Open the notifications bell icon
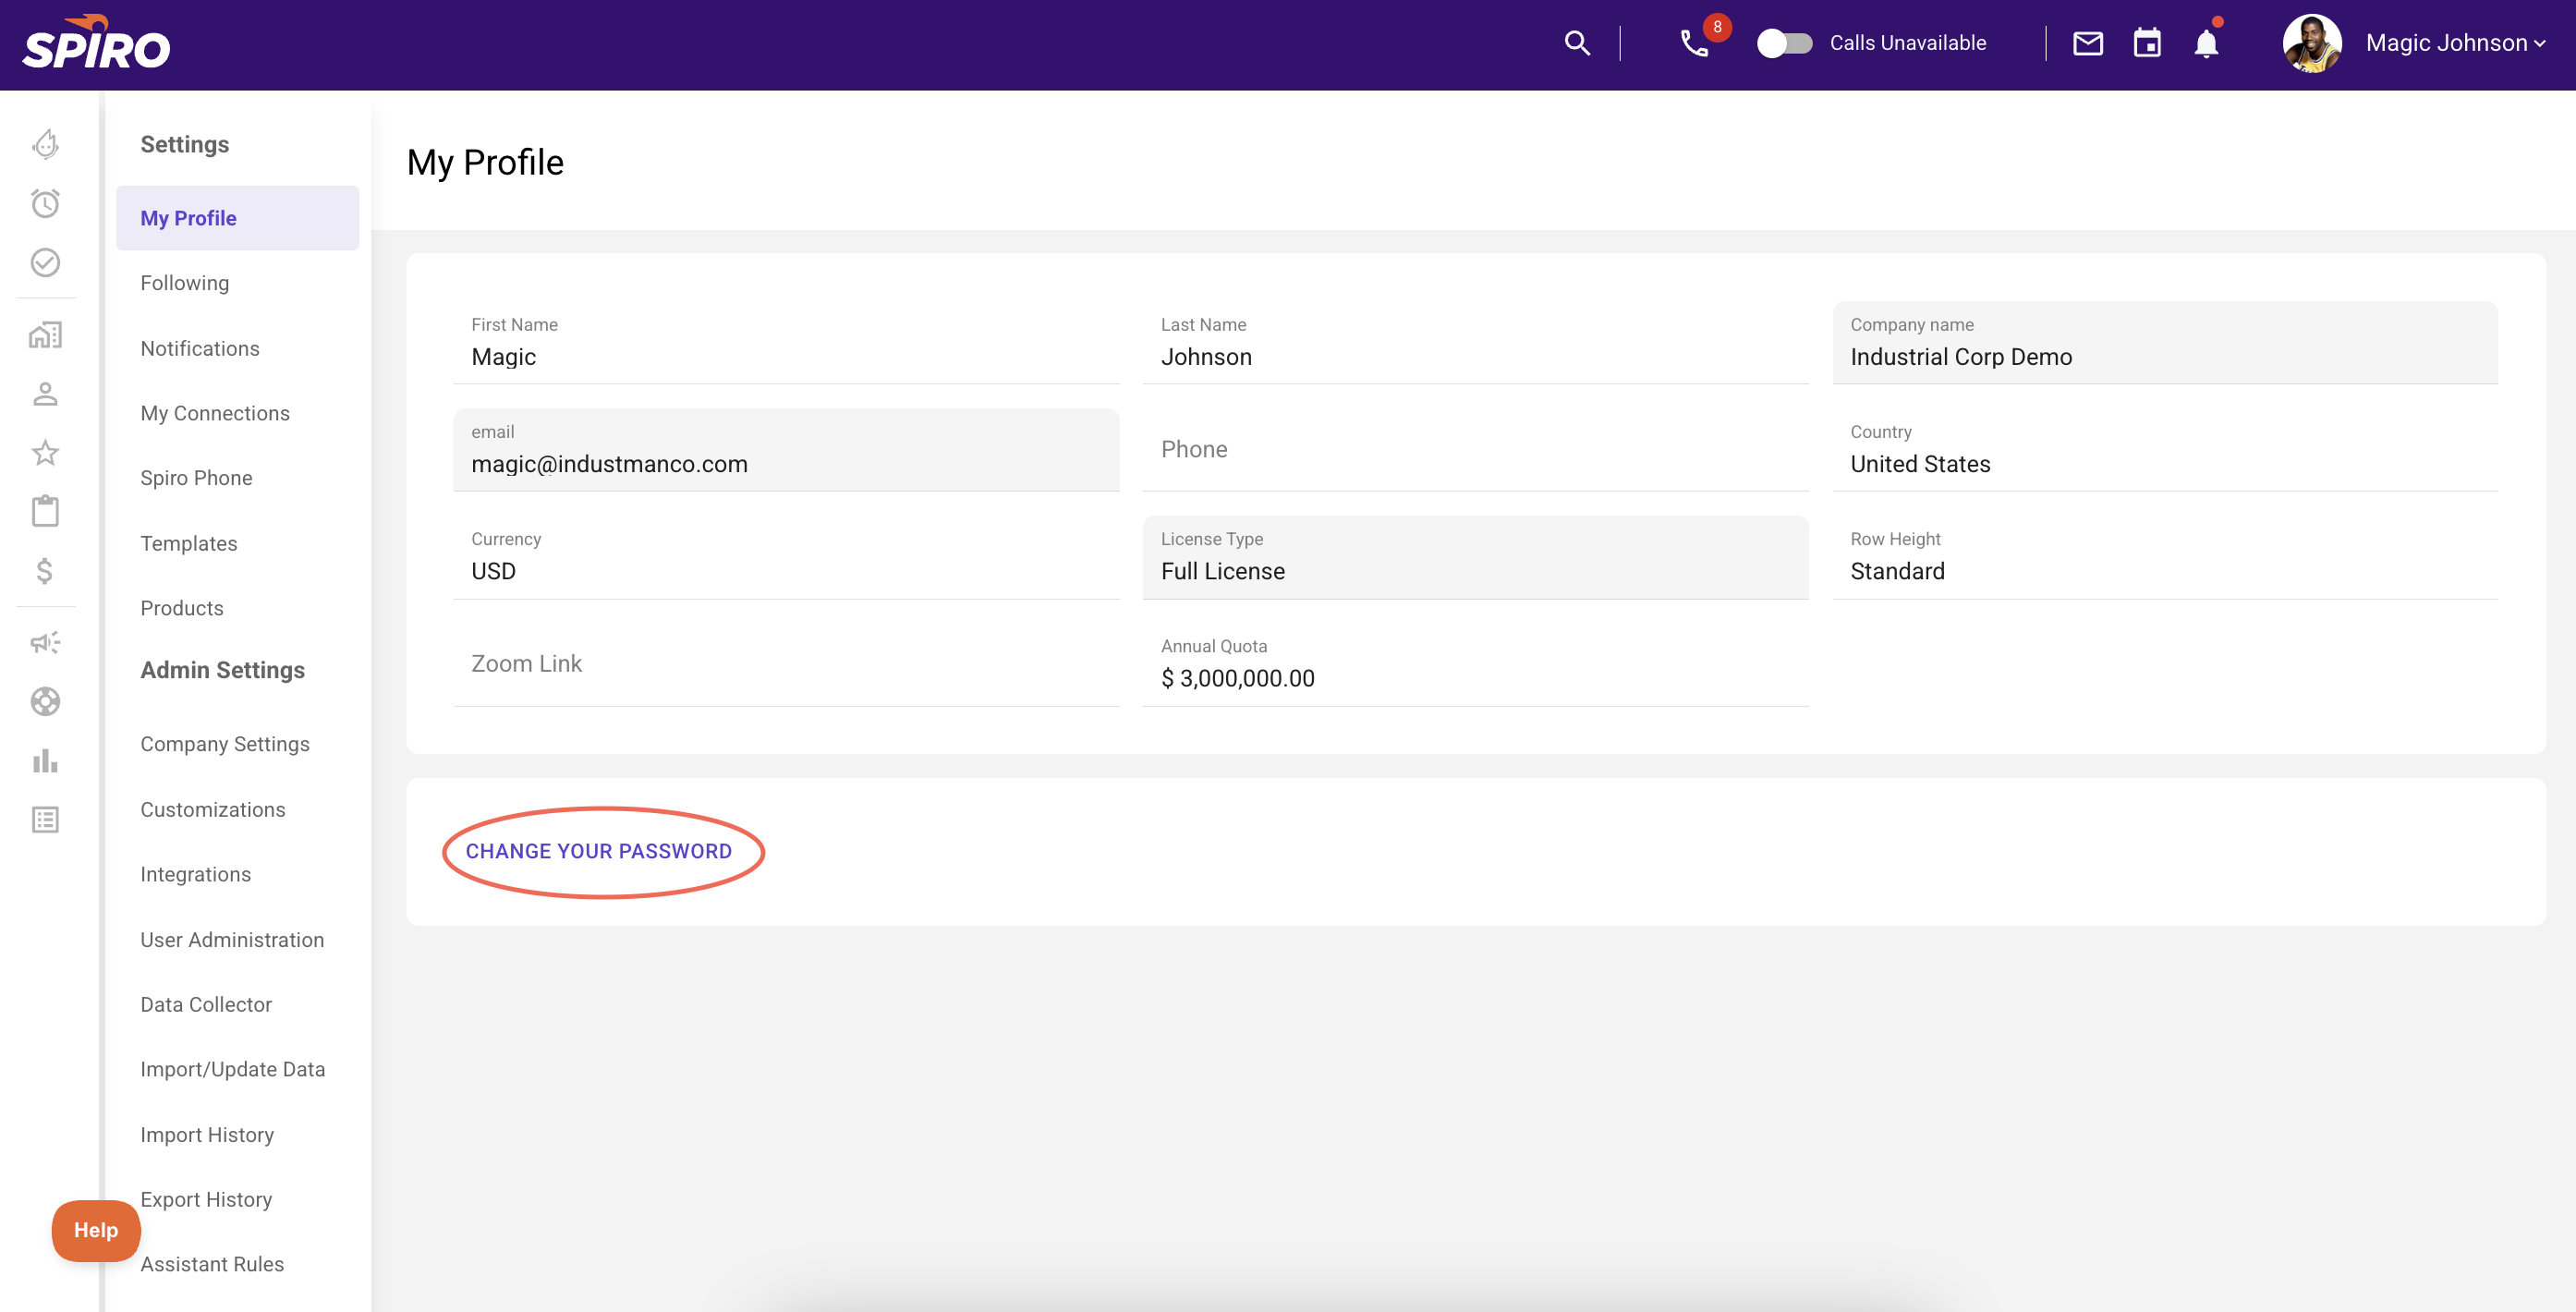The height and width of the screenshot is (1312, 2576). pyautogui.click(x=2206, y=43)
